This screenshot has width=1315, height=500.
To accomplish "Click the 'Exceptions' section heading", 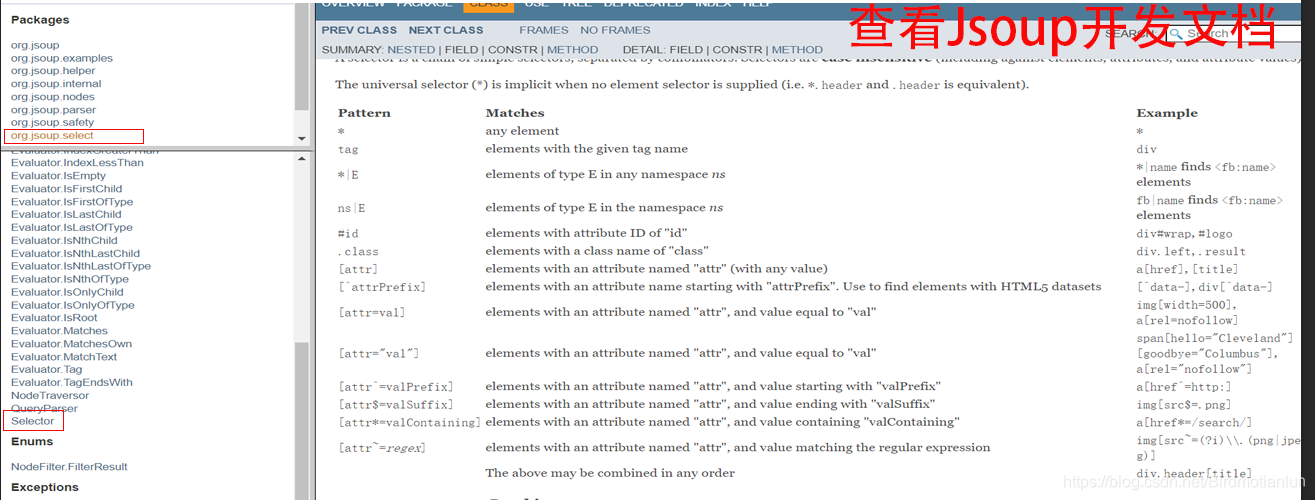I will coord(45,487).
